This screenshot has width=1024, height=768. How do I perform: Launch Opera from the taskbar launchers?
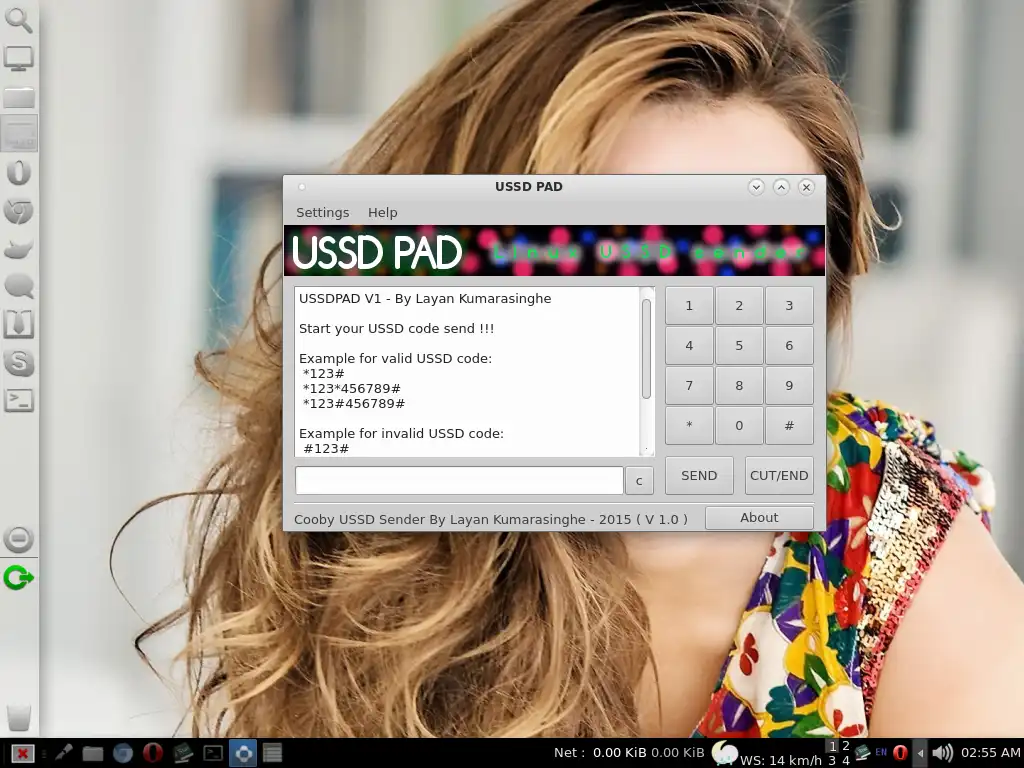(153, 754)
